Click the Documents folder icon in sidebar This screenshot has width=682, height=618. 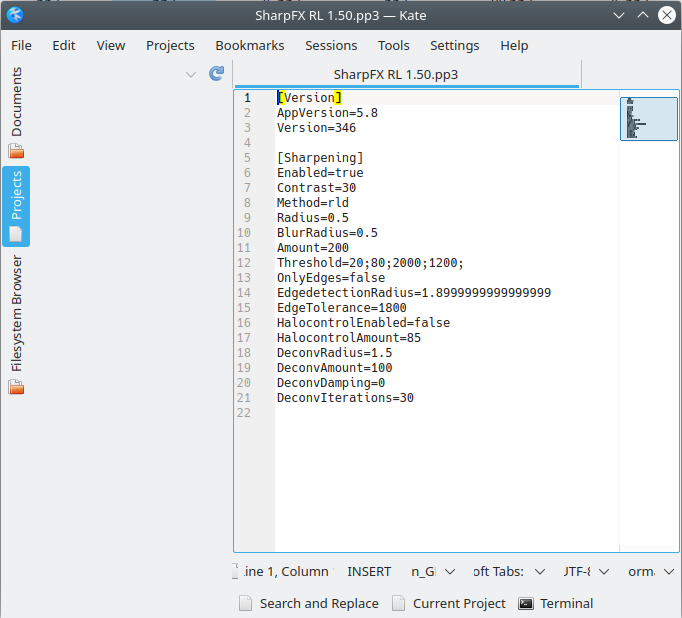(x=16, y=151)
